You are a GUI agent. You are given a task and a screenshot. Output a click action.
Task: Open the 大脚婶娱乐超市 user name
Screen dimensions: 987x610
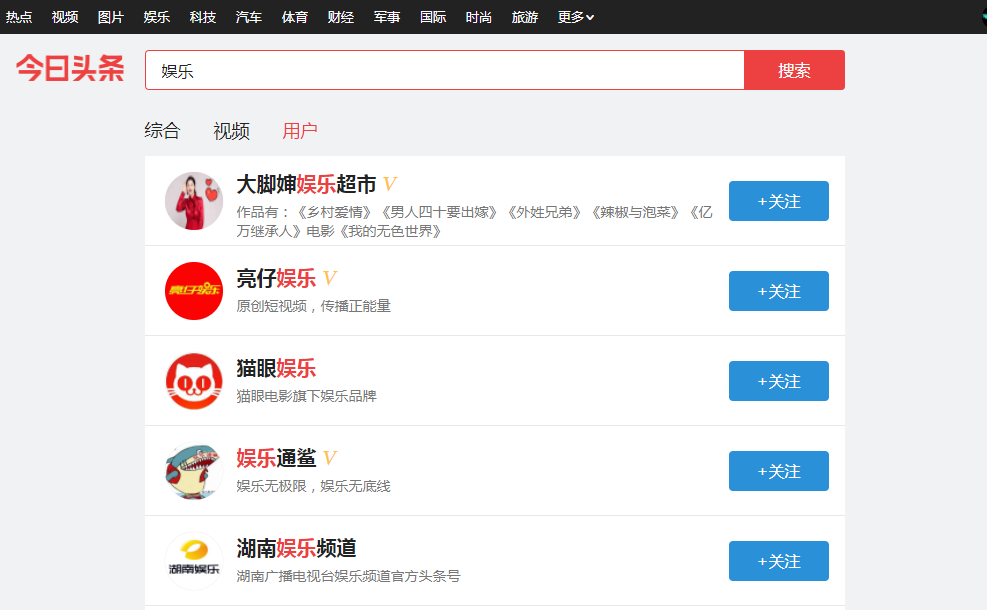[x=307, y=184]
